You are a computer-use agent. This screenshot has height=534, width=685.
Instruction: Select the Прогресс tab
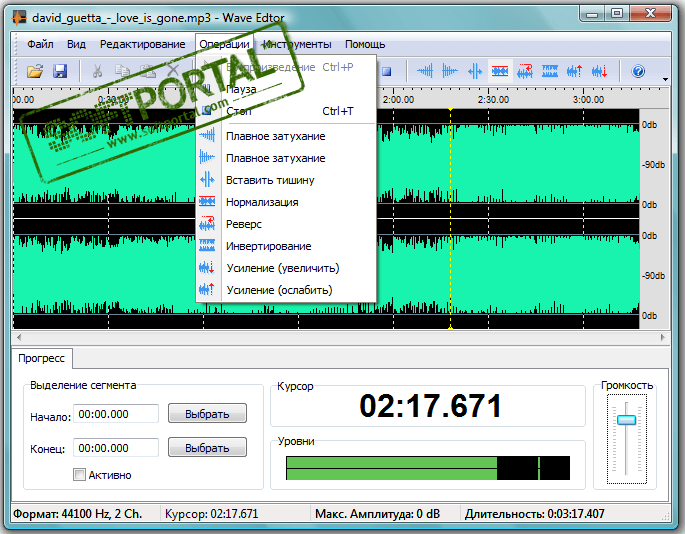(42, 358)
